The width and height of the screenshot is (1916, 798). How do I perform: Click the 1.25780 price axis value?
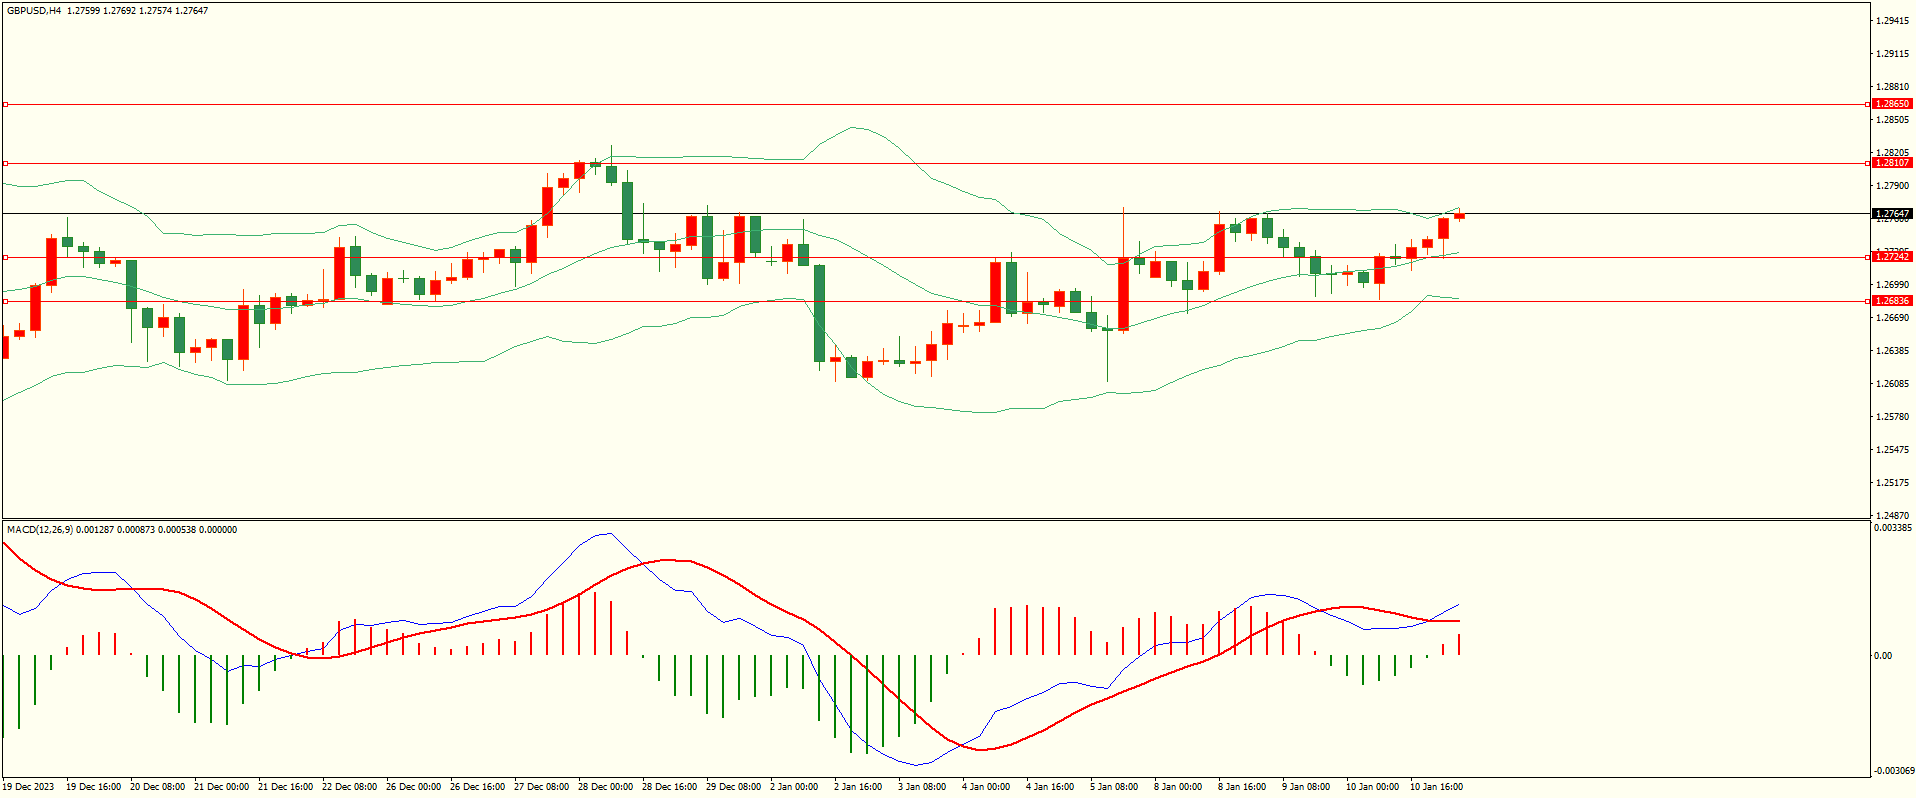1893,417
